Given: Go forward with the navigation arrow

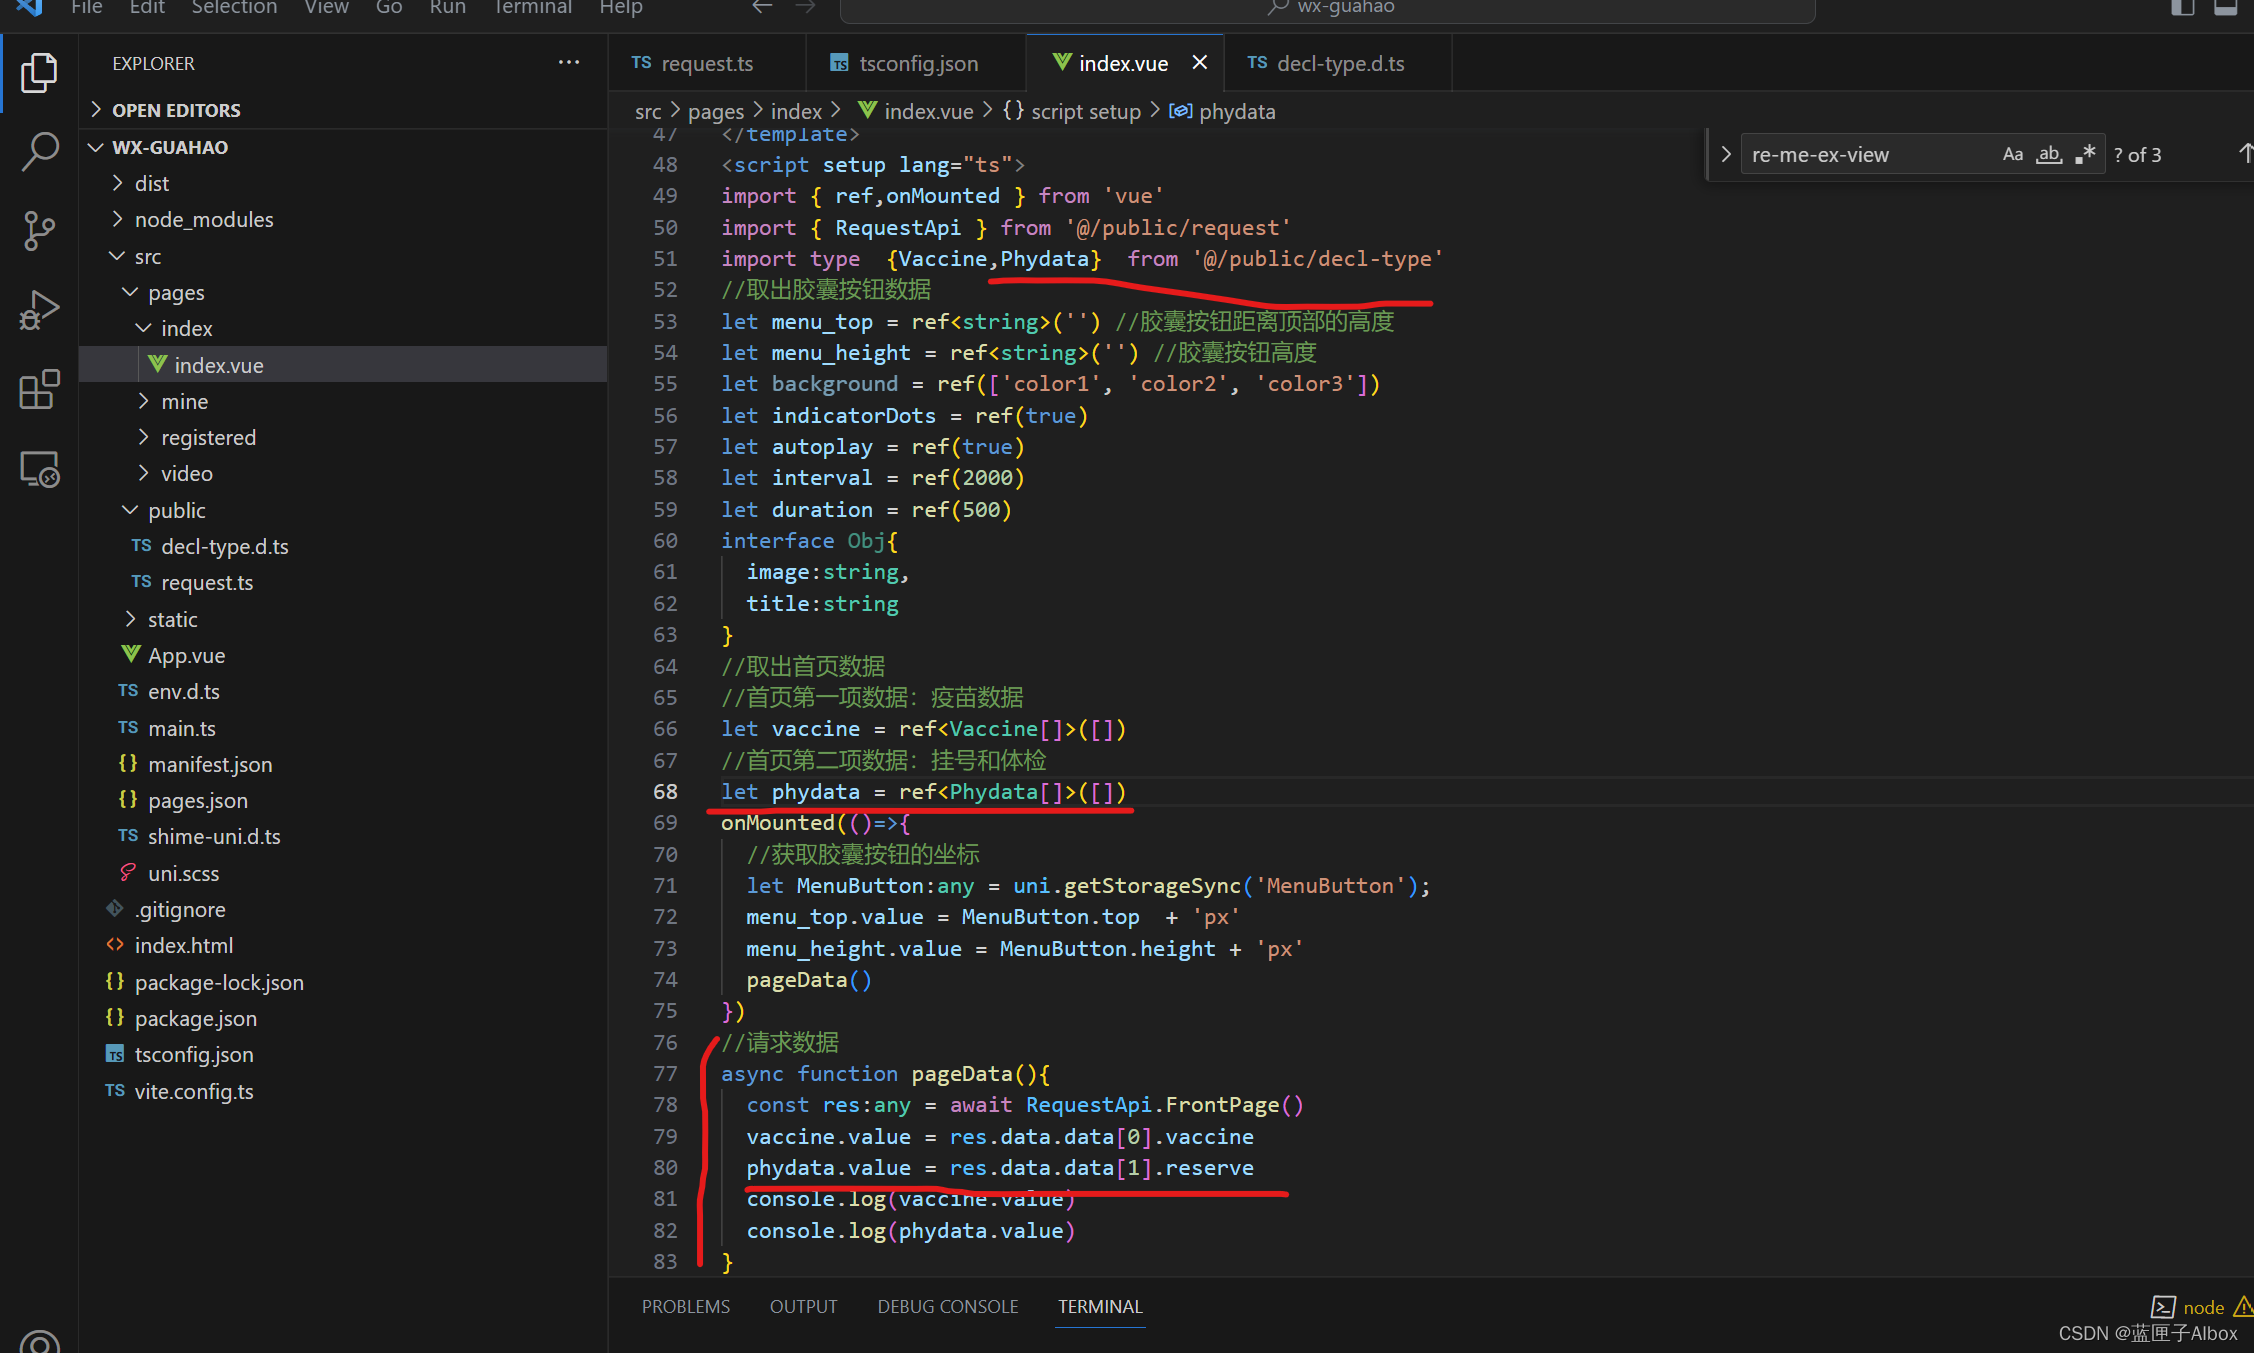Looking at the screenshot, I should [805, 7].
